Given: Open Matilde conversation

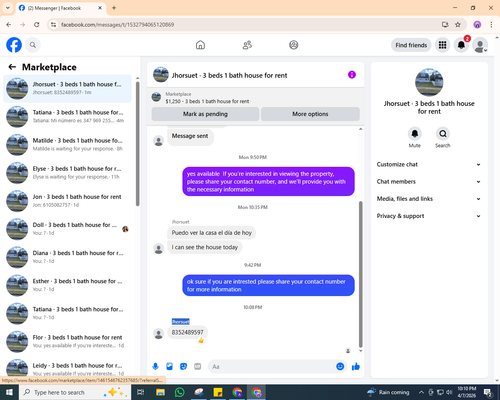Looking at the screenshot, I should tap(67, 144).
